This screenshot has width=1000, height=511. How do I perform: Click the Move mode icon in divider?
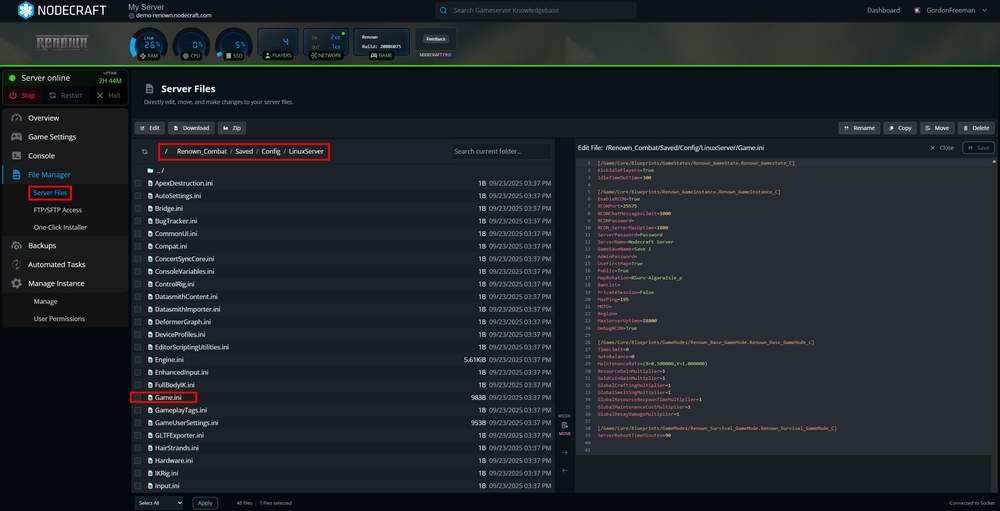point(564,426)
